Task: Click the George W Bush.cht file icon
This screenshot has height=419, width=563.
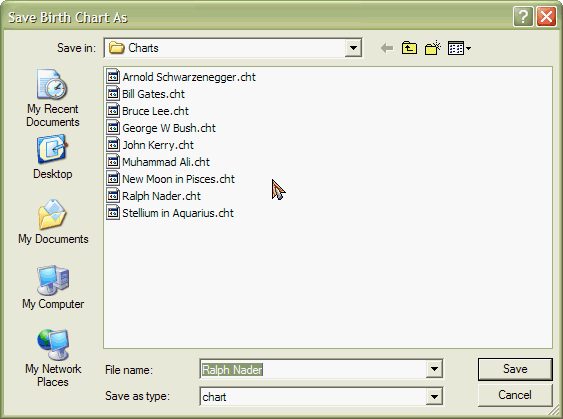Action: point(113,128)
